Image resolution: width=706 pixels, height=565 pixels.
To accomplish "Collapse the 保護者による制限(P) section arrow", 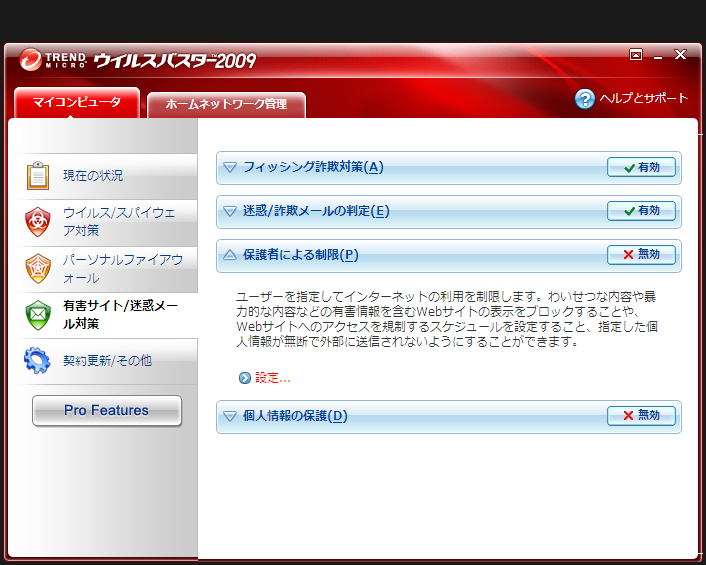I will pyautogui.click(x=230, y=255).
